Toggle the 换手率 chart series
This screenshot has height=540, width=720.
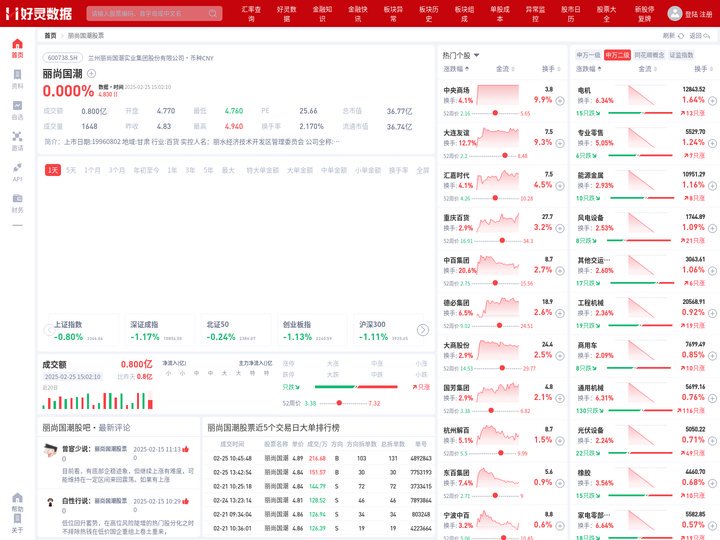click(399, 170)
